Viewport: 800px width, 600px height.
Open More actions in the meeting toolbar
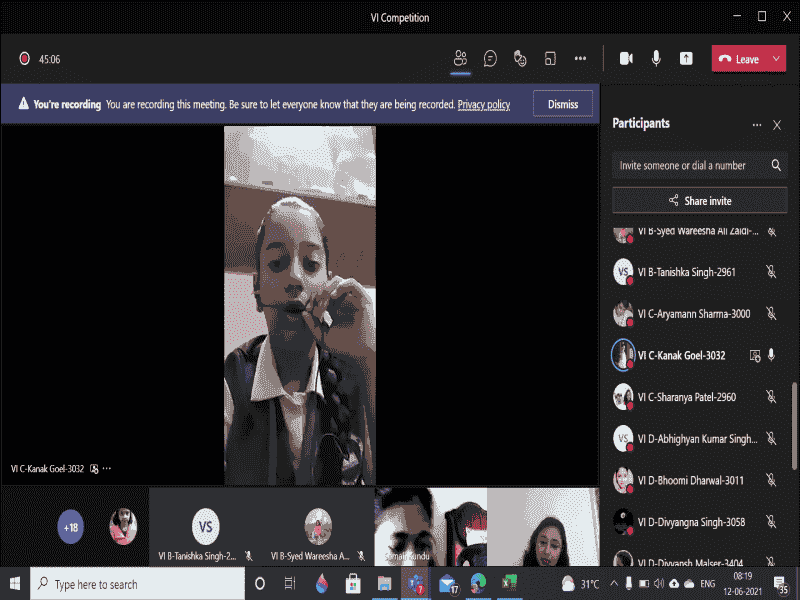click(x=580, y=59)
